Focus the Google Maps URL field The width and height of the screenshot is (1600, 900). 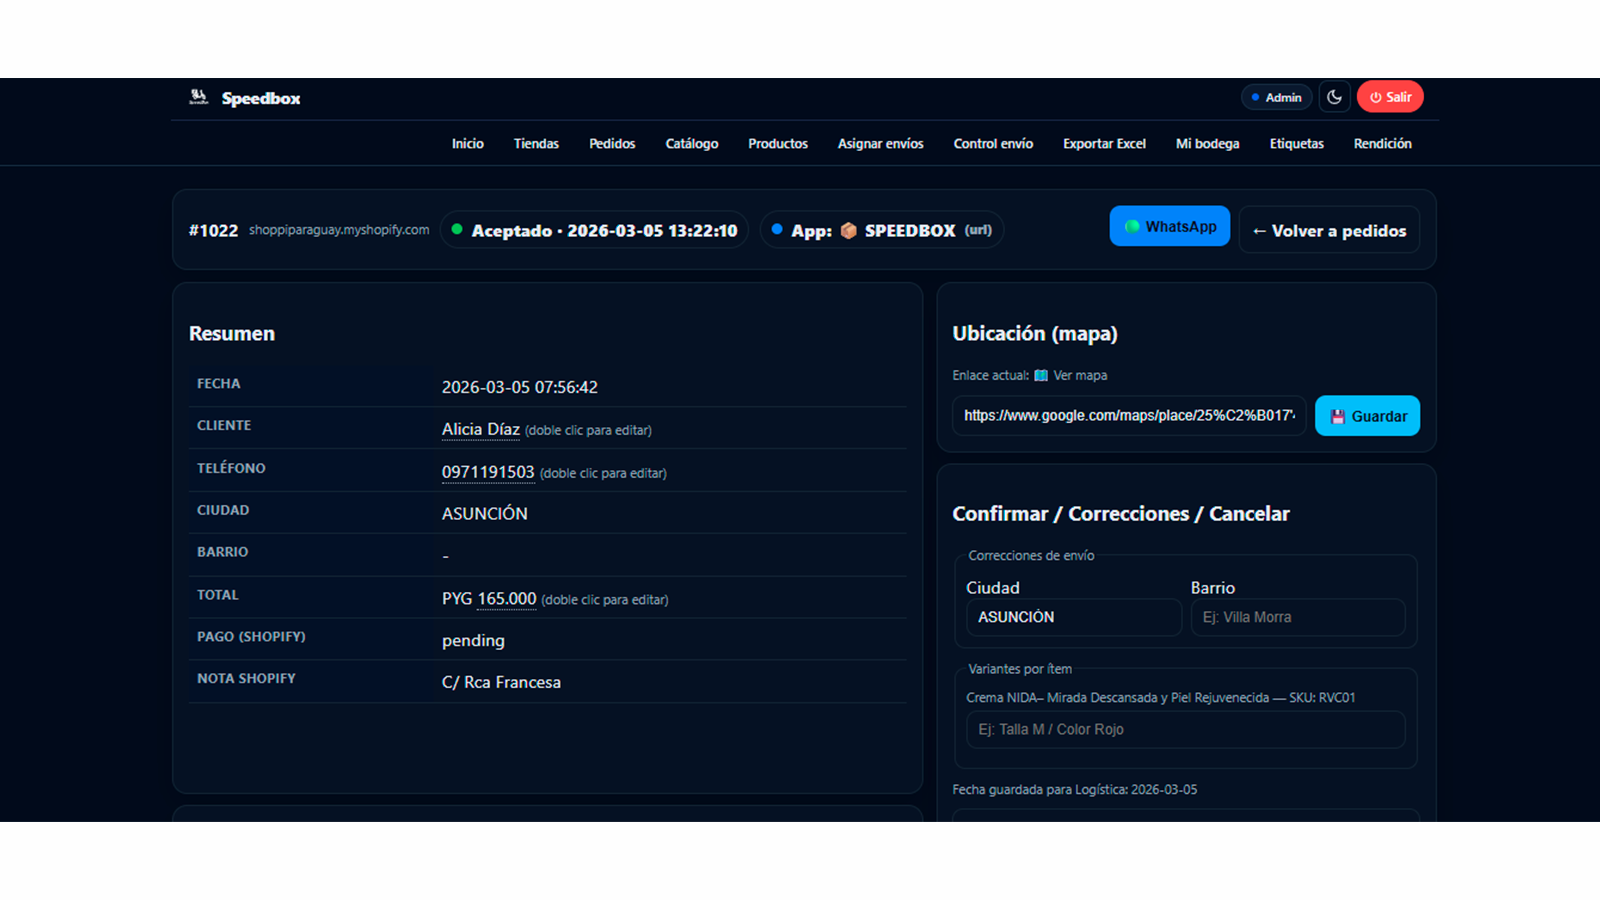pos(1129,415)
